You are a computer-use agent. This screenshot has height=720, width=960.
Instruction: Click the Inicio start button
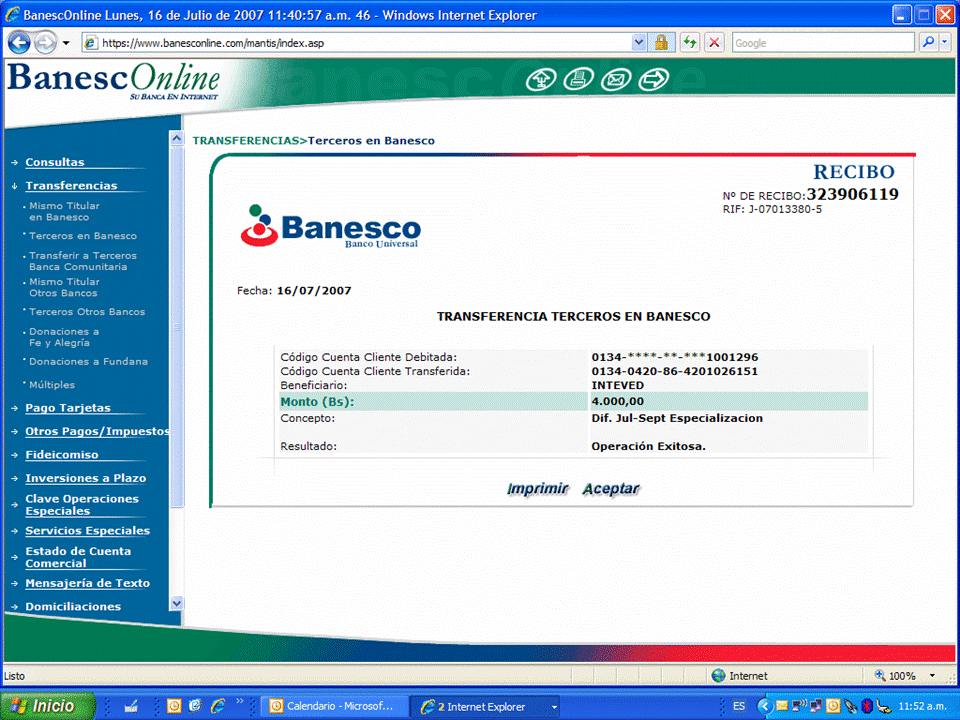point(47,706)
